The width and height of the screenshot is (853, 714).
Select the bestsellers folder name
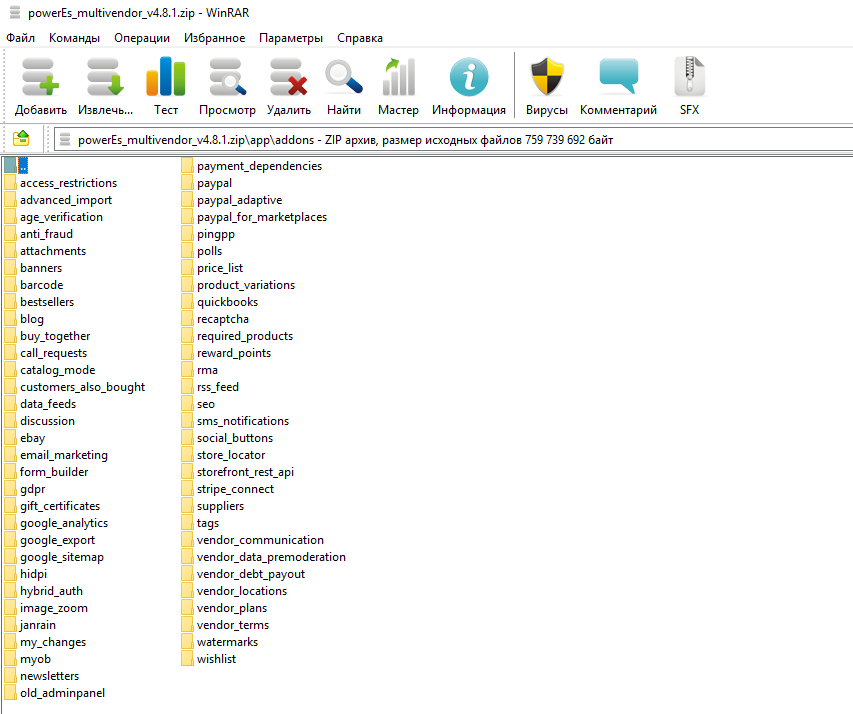(47, 301)
